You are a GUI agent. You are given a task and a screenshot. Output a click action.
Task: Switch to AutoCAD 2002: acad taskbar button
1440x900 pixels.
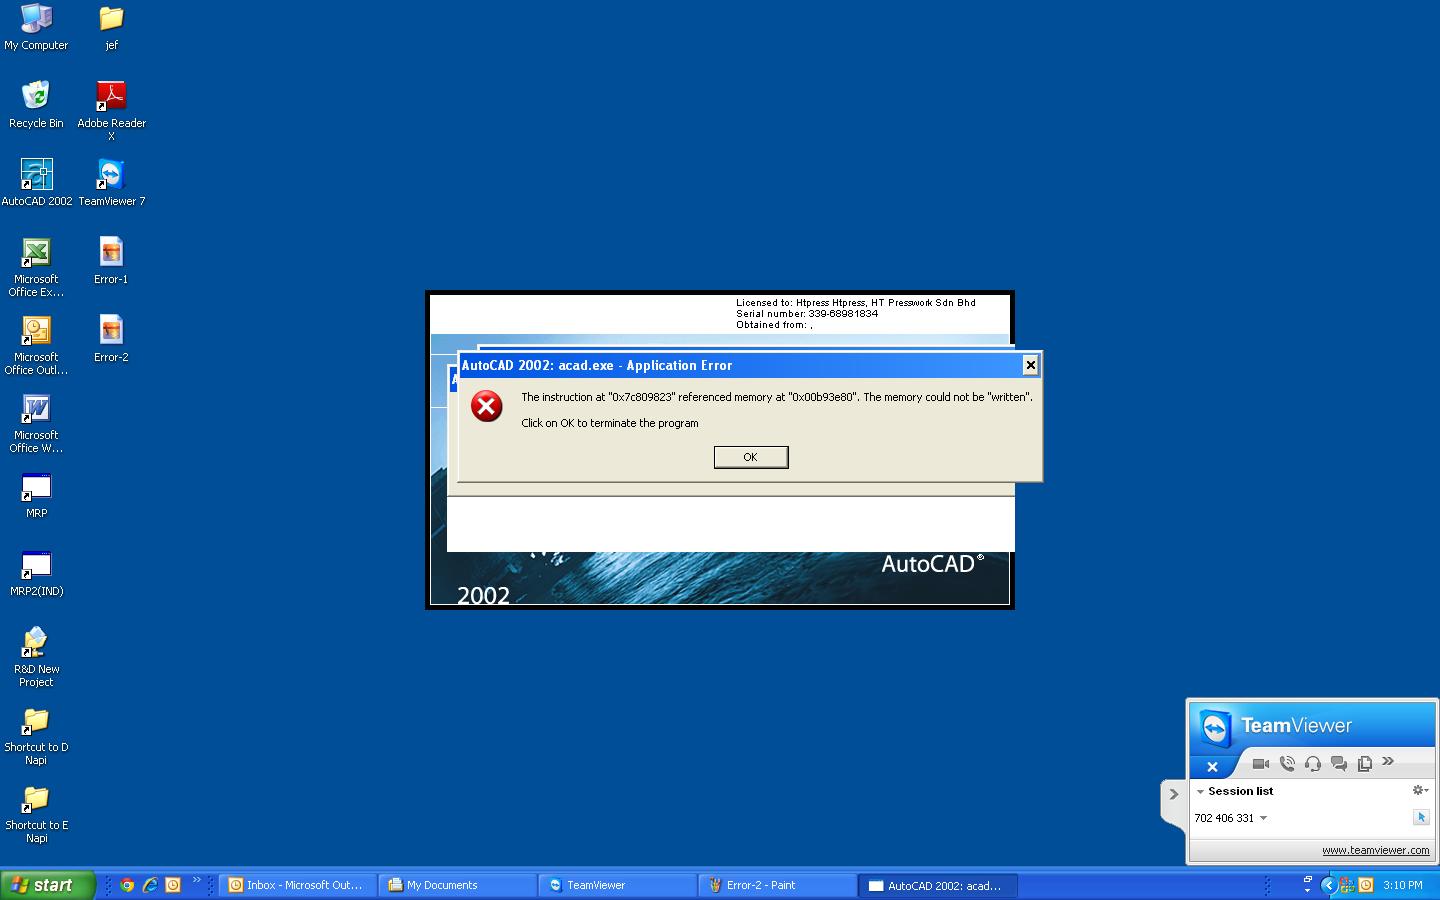tap(938, 885)
